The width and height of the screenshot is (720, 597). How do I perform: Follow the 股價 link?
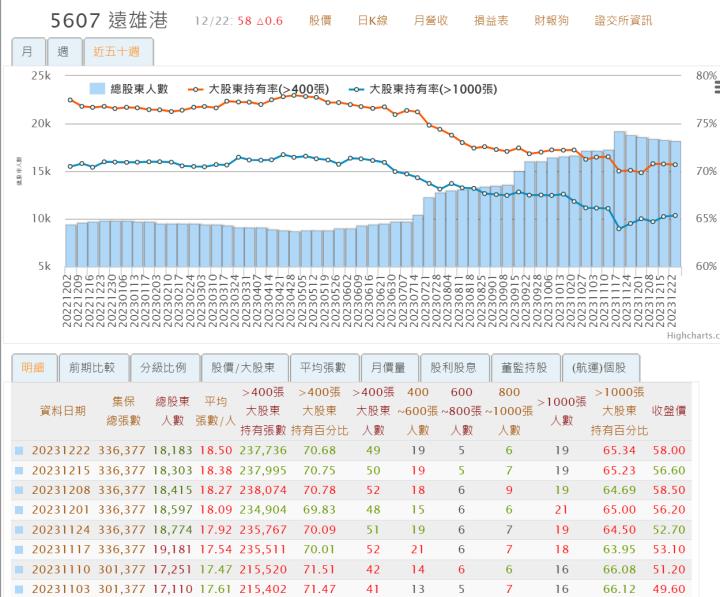point(320,21)
